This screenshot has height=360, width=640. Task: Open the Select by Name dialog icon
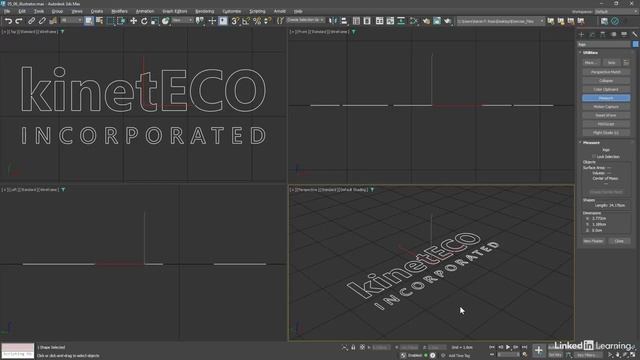(99, 21)
